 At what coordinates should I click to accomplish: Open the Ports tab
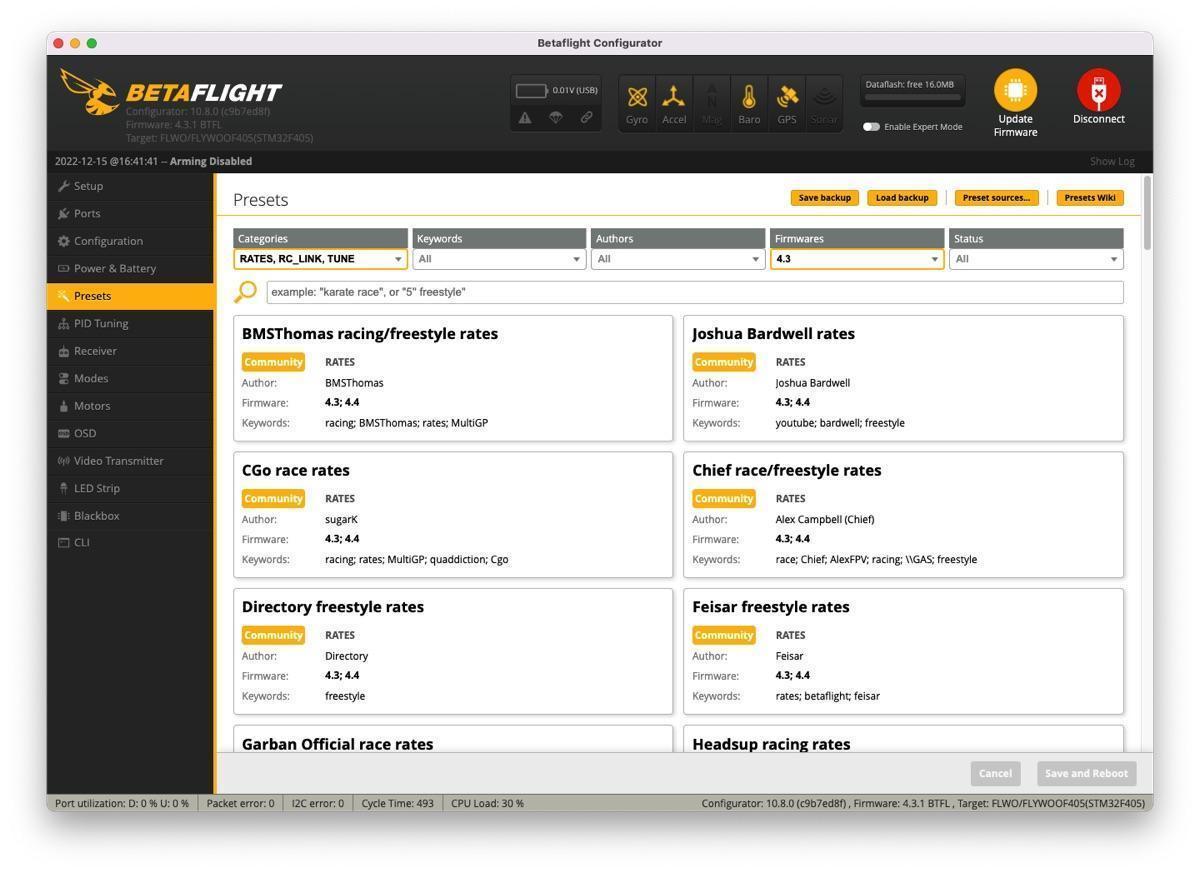pos(130,213)
